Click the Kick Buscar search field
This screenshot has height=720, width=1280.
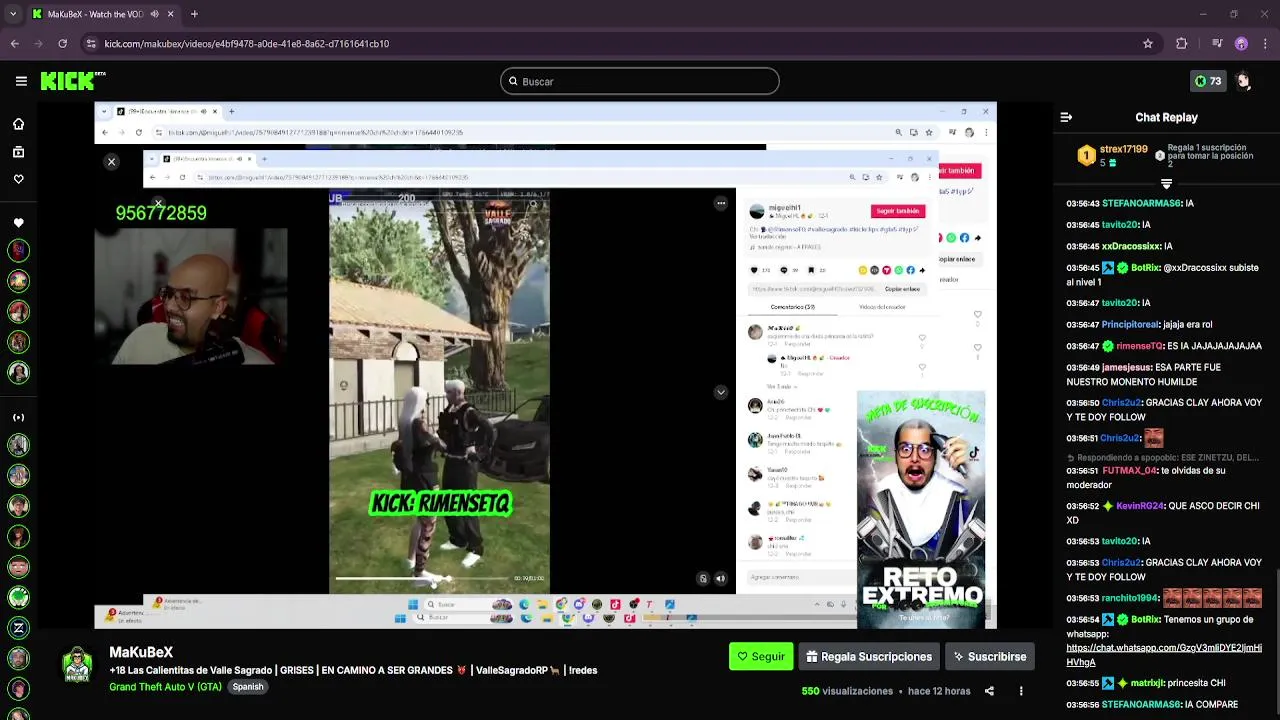click(640, 81)
